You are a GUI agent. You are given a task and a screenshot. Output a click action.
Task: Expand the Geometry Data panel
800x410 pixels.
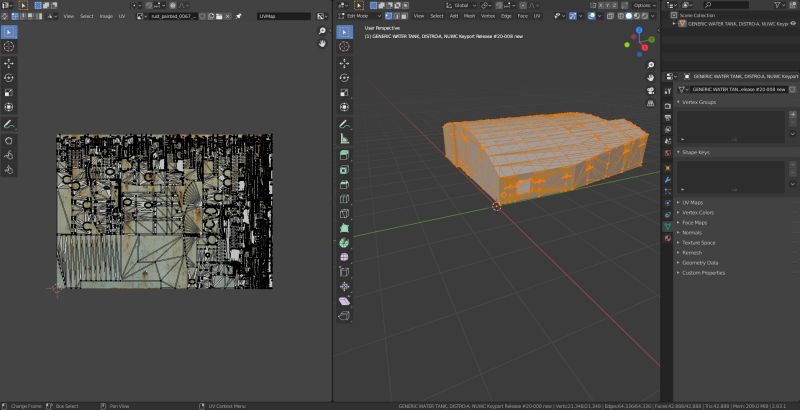point(700,263)
